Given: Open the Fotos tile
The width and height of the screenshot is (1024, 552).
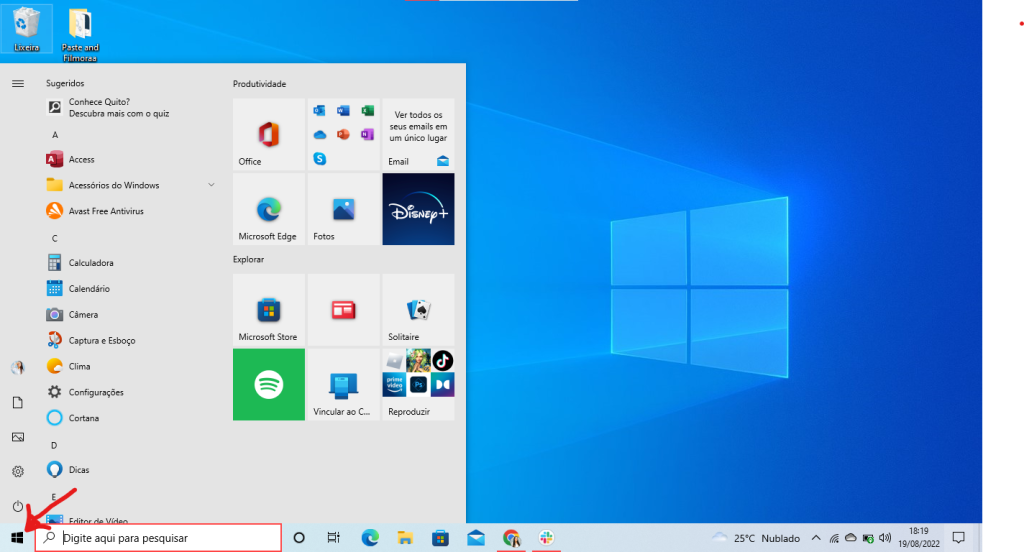Looking at the screenshot, I should pyautogui.click(x=344, y=209).
